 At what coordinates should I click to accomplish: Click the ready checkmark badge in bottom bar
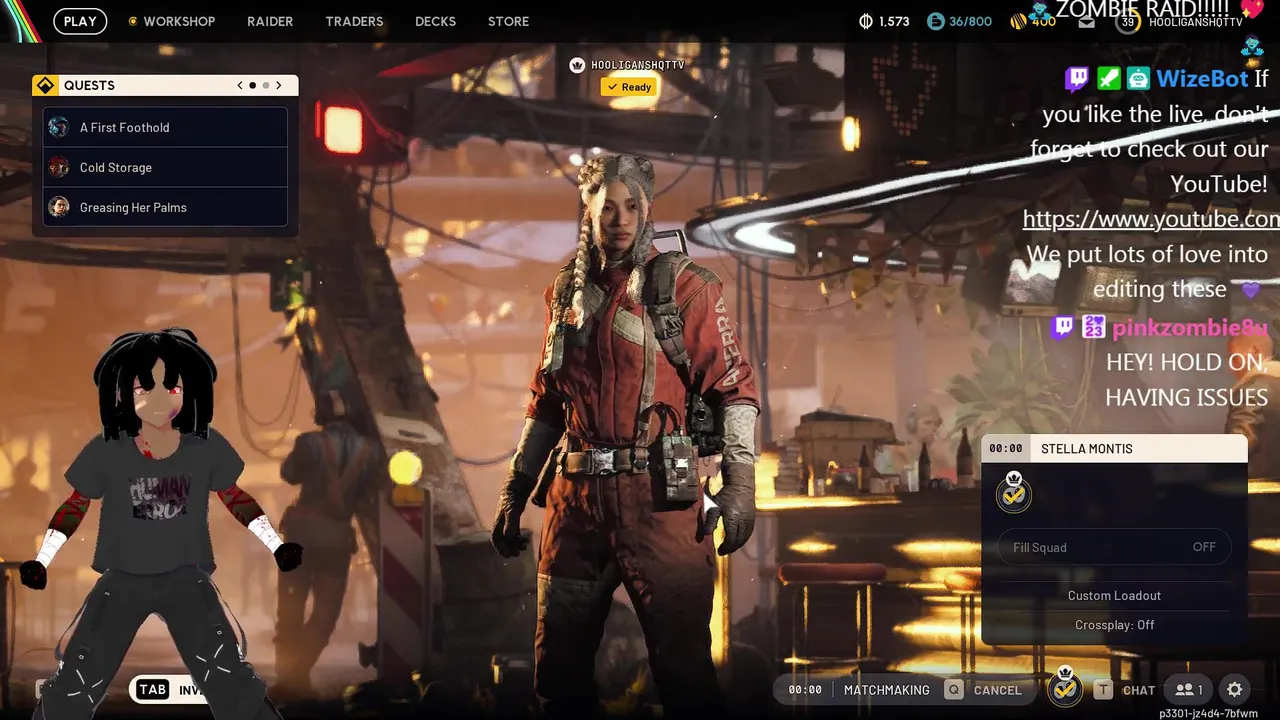[x=1065, y=687]
